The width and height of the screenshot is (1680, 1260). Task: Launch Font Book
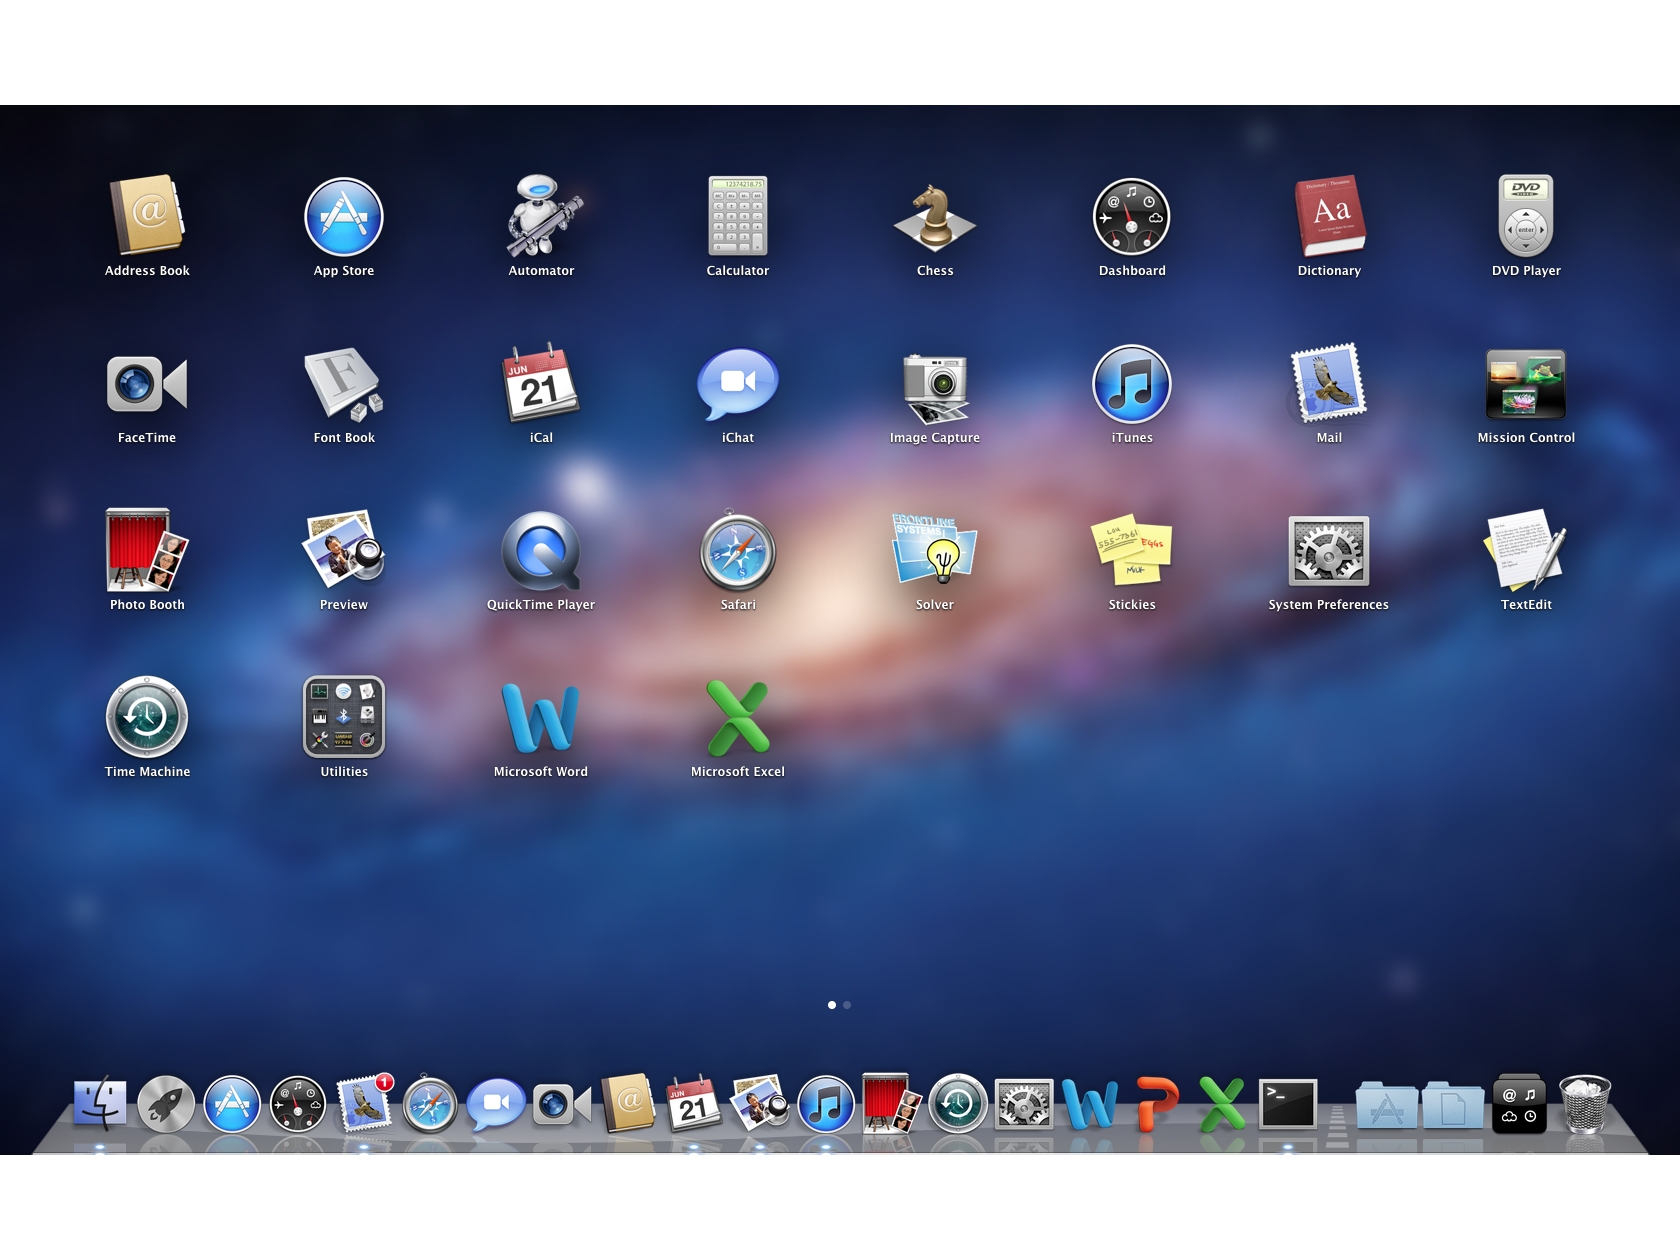(x=344, y=384)
